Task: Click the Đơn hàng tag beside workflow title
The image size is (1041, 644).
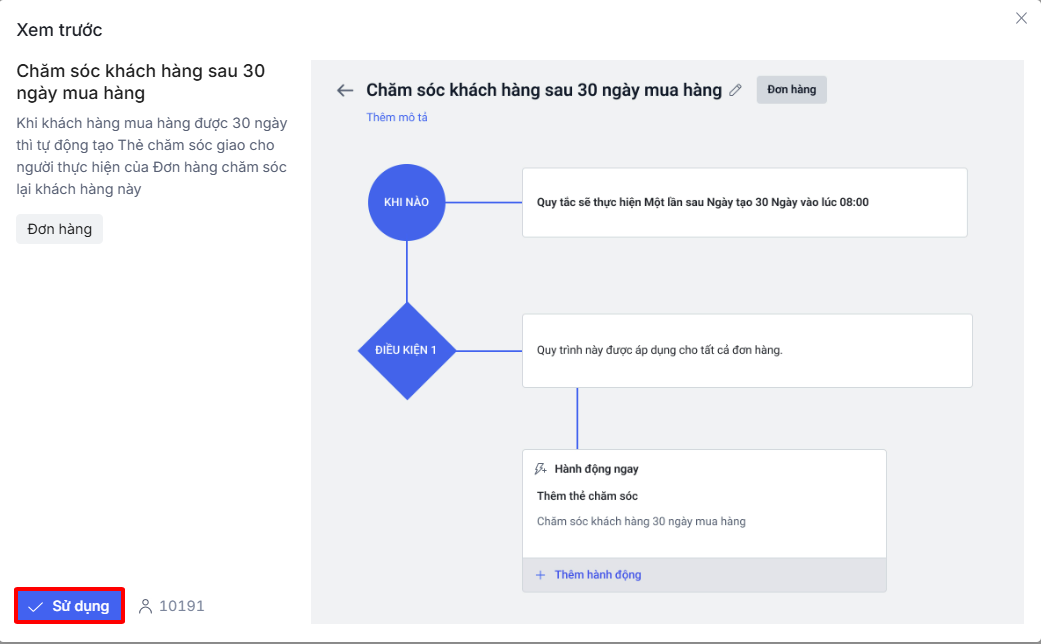Action: [x=791, y=90]
